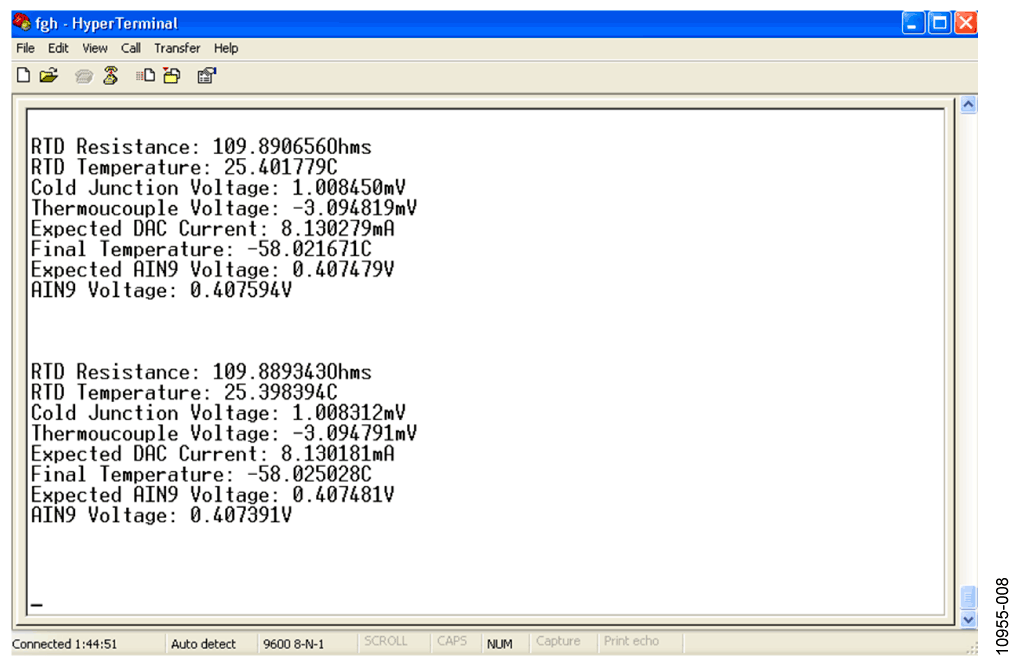Click the Open file folder icon
Image resolution: width=1024 pixels, height=666 pixels.
click(49, 76)
